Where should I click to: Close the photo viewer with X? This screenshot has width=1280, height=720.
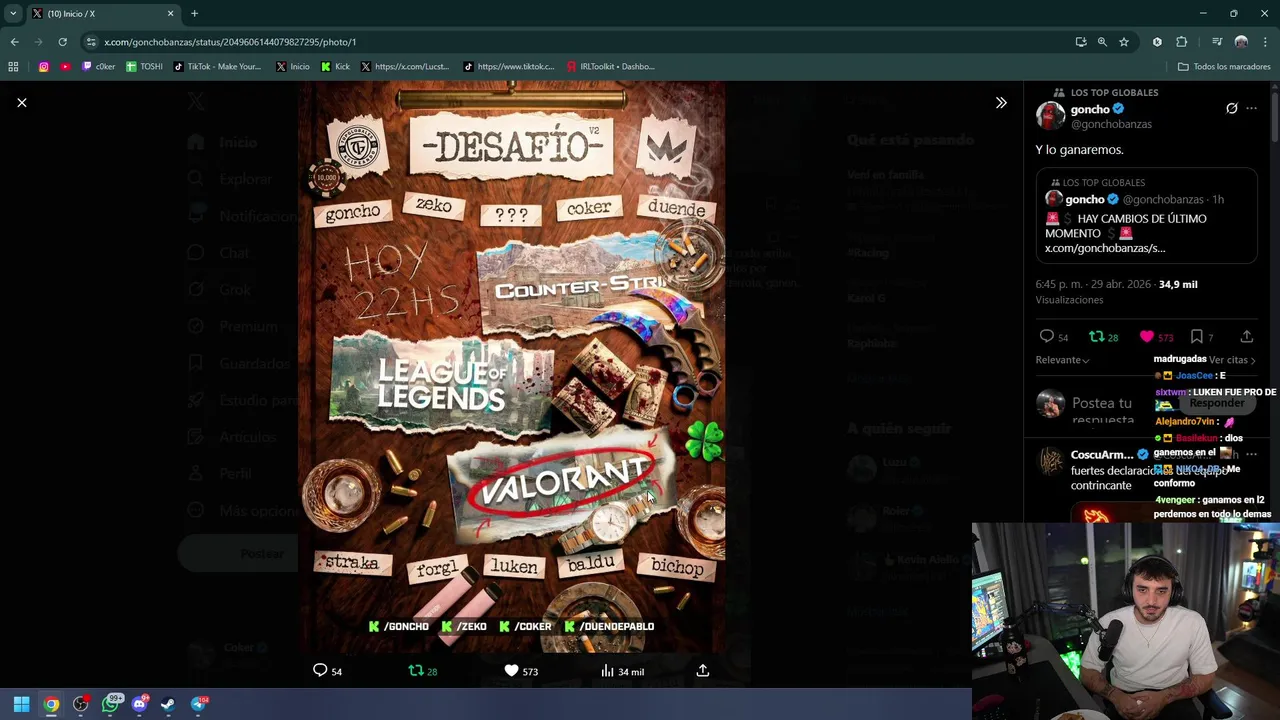tap(22, 102)
